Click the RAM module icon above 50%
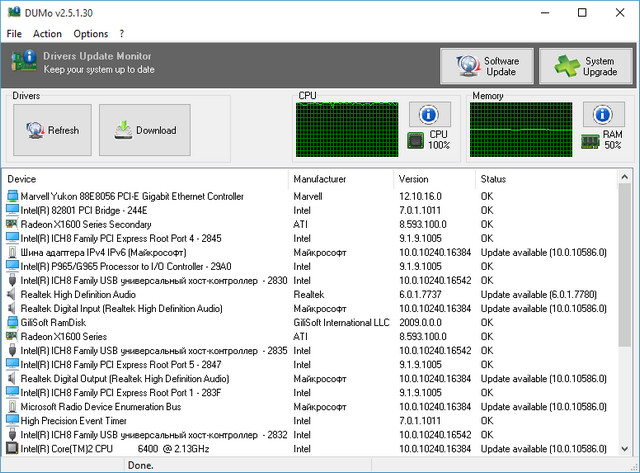This screenshot has height=473, width=640. 590,140
